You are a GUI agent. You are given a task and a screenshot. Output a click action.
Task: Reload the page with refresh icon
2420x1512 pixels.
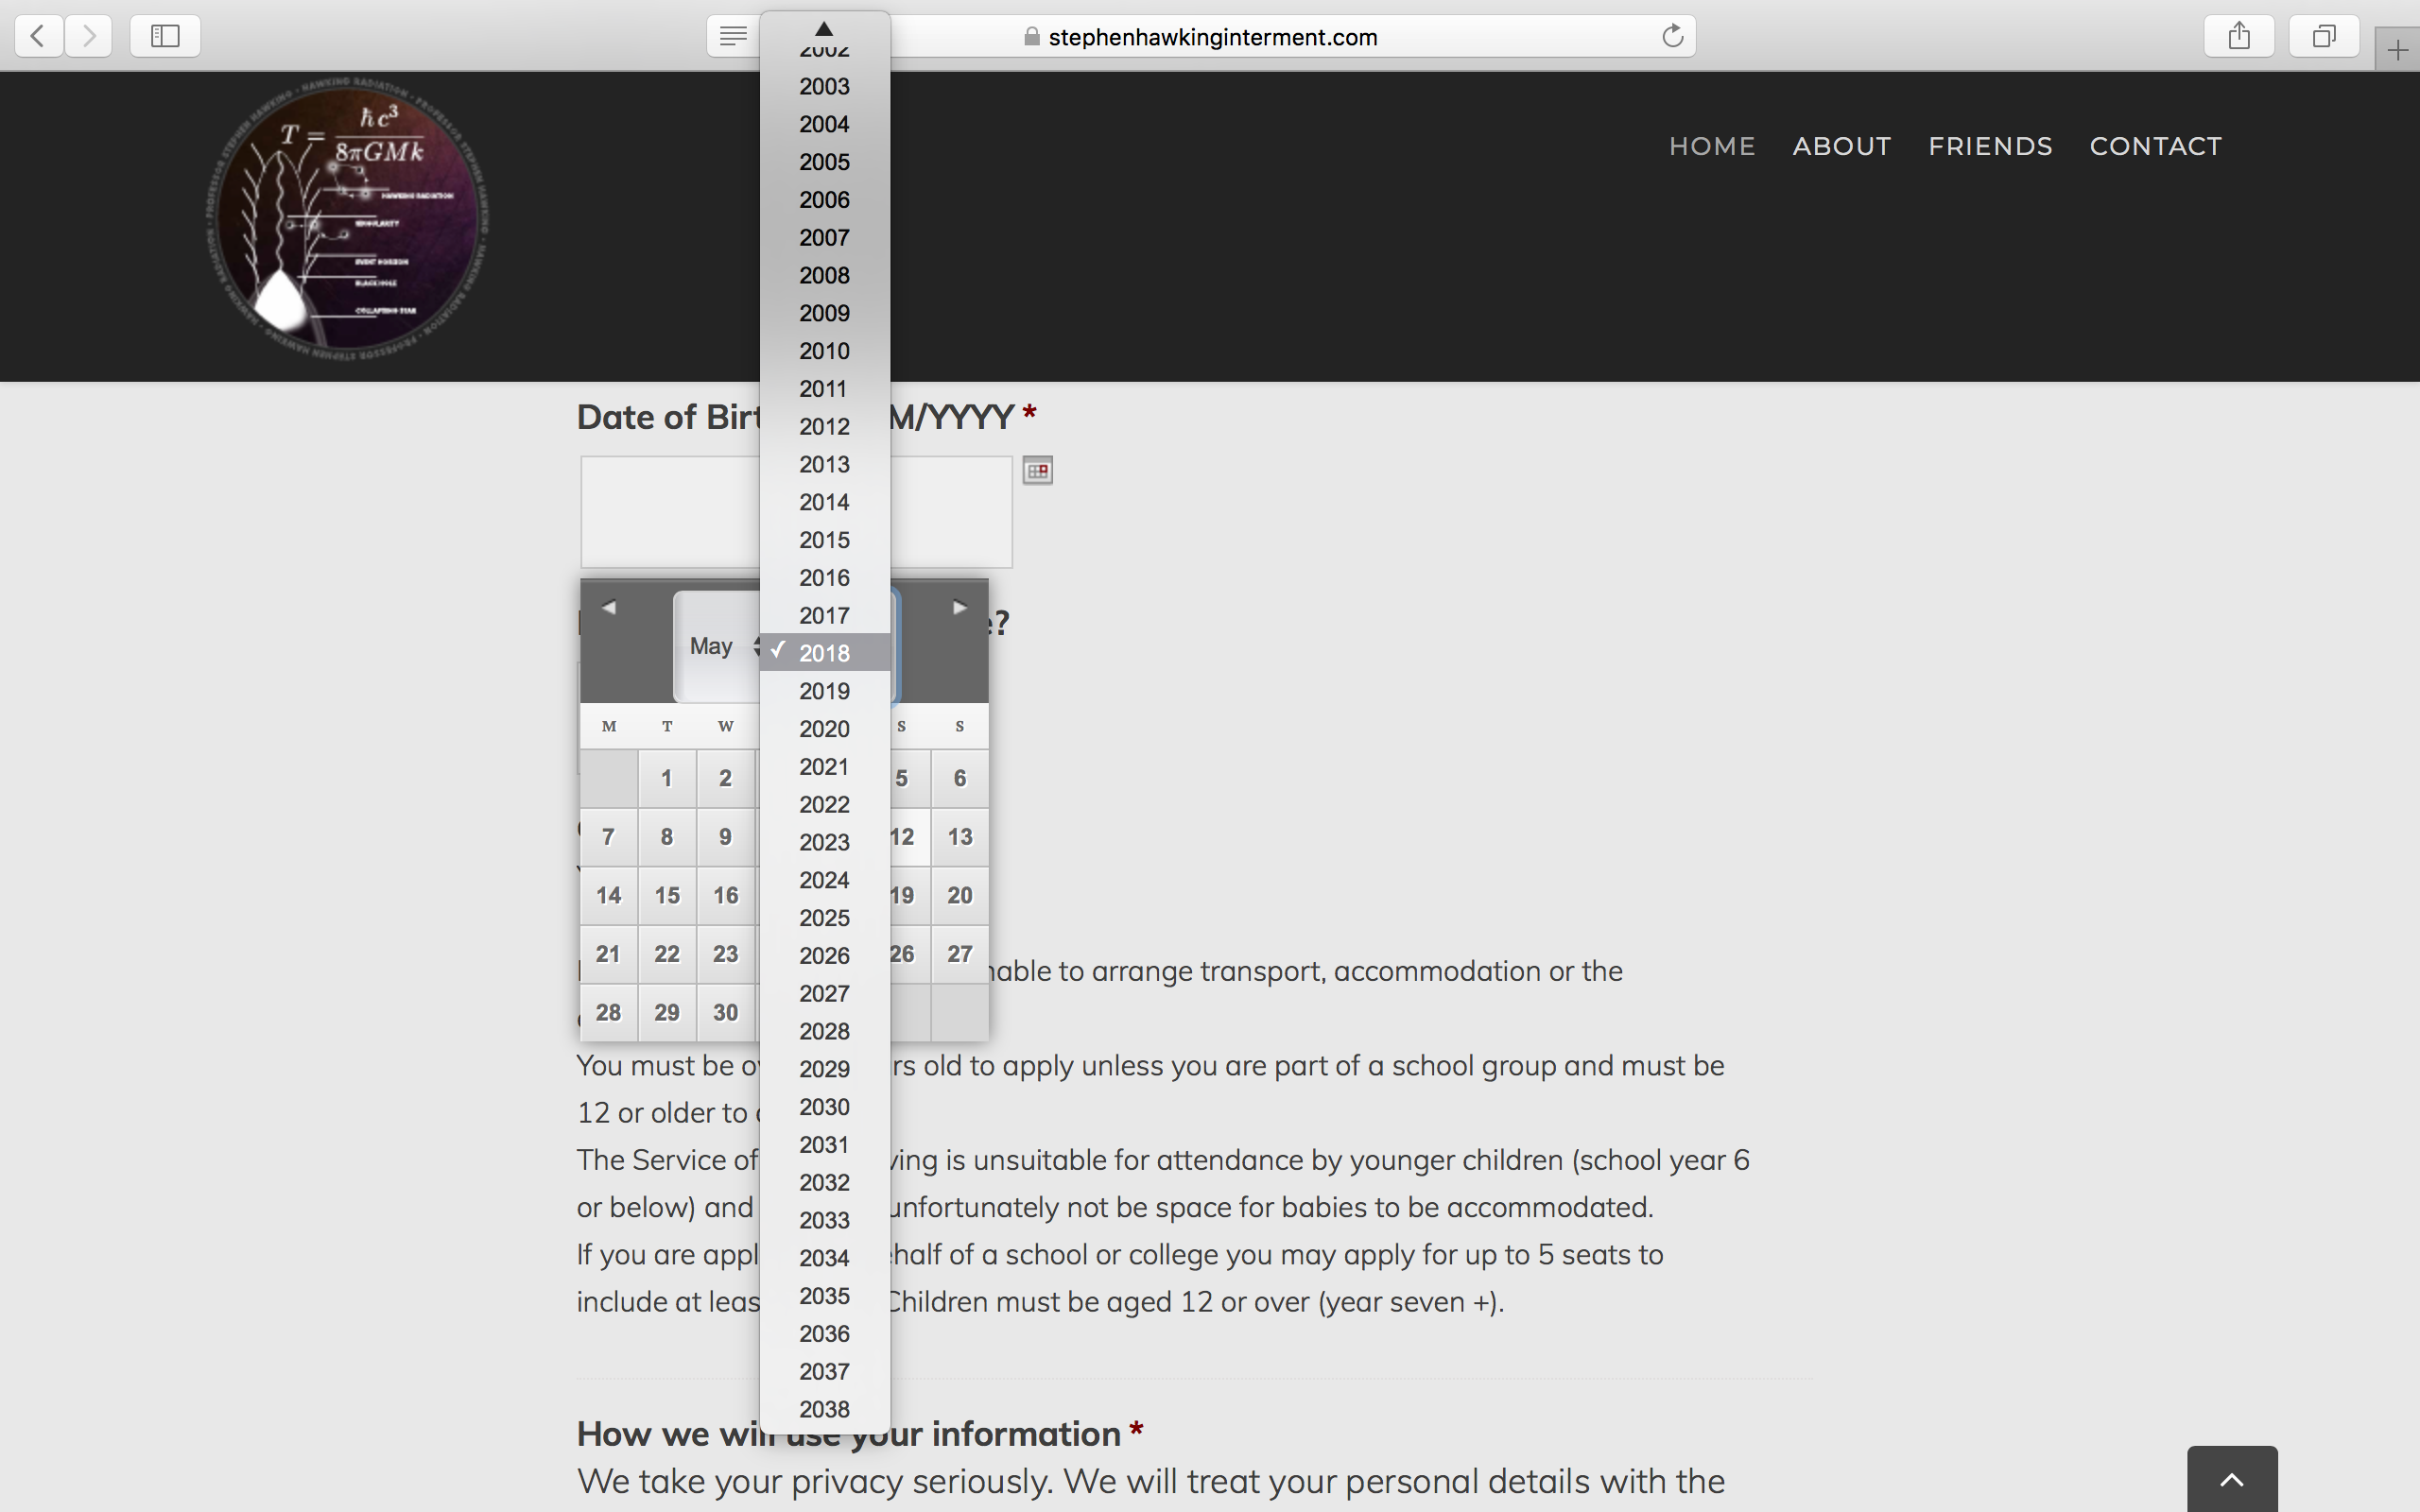1672,37
